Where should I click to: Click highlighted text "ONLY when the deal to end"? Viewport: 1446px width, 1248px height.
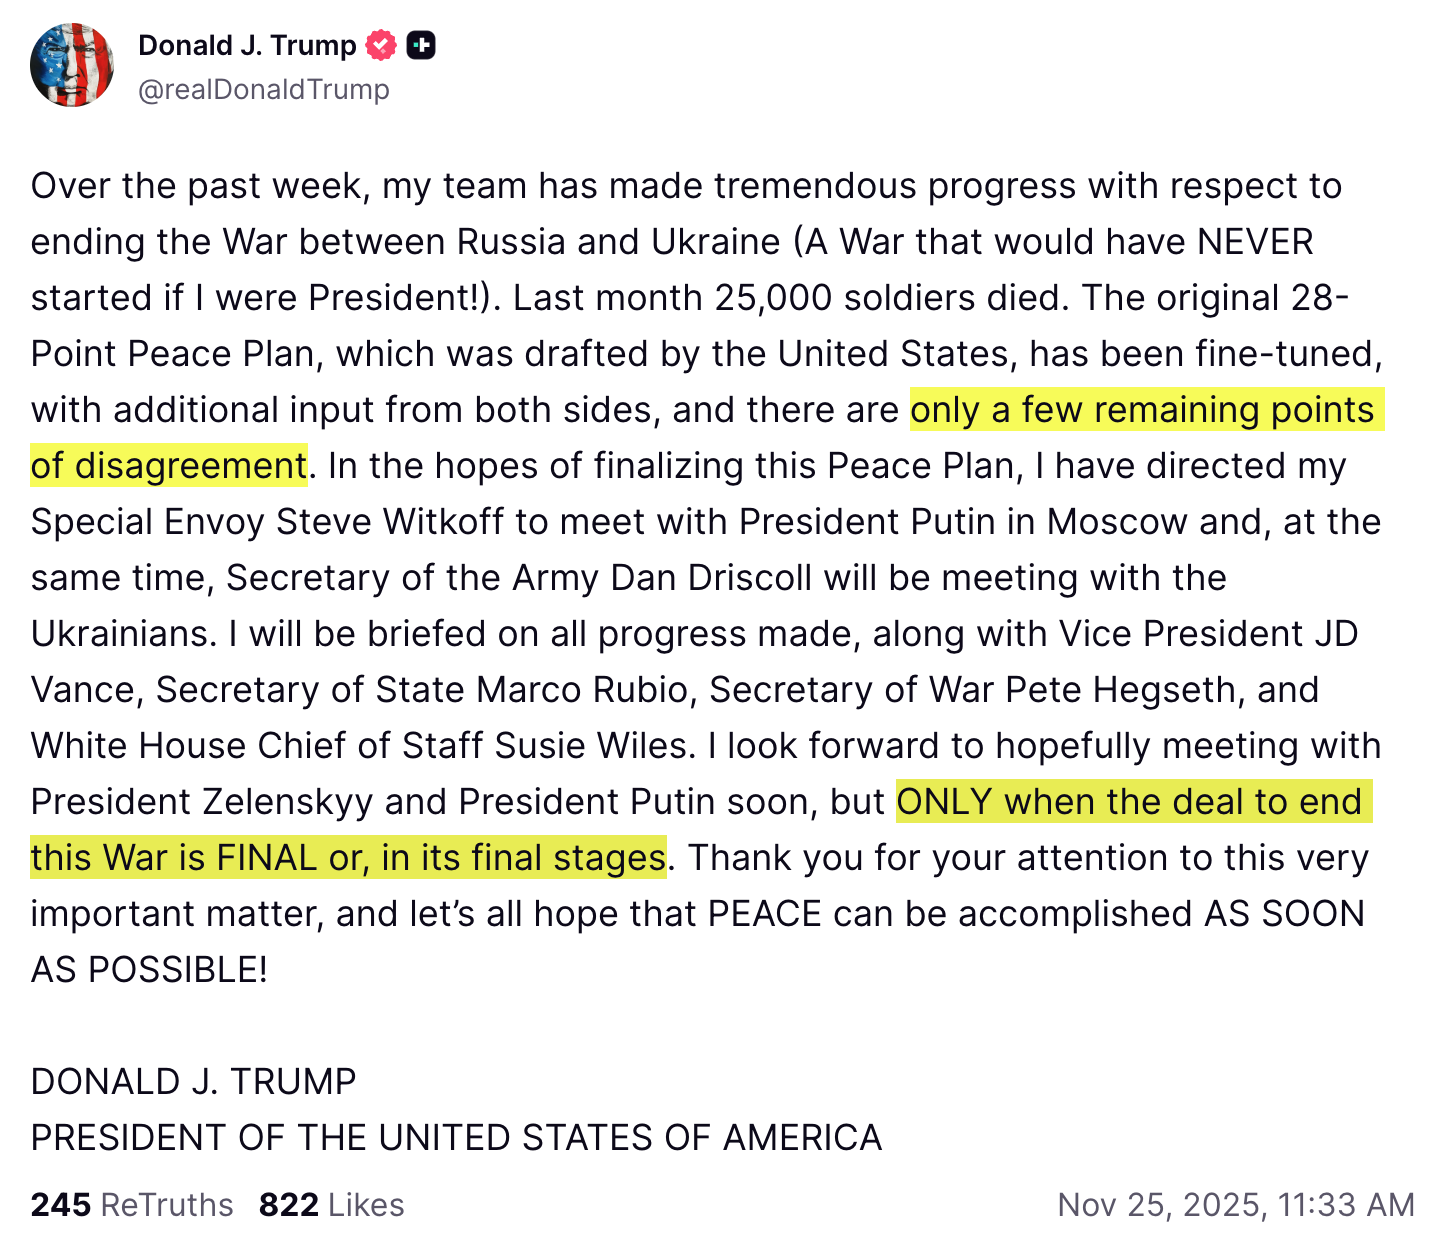[x=1129, y=802]
